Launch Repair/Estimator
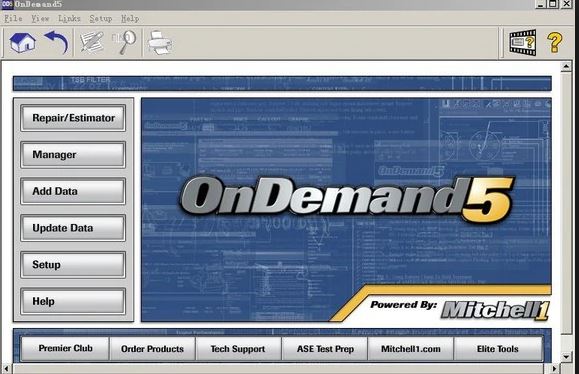The image size is (579, 374). click(73, 118)
